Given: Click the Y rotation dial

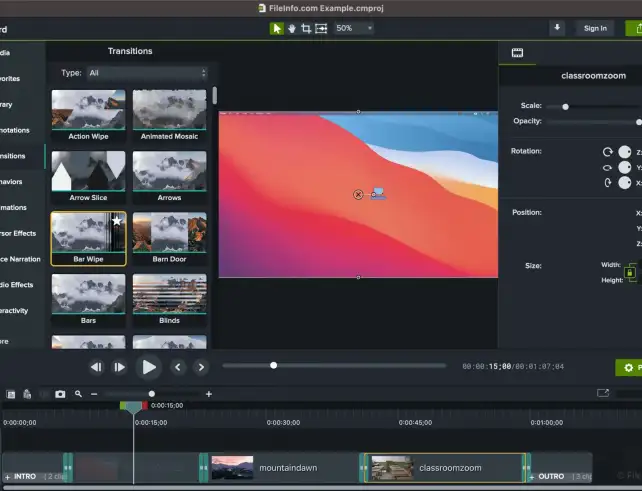Looking at the screenshot, I should [x=624, y=167].
